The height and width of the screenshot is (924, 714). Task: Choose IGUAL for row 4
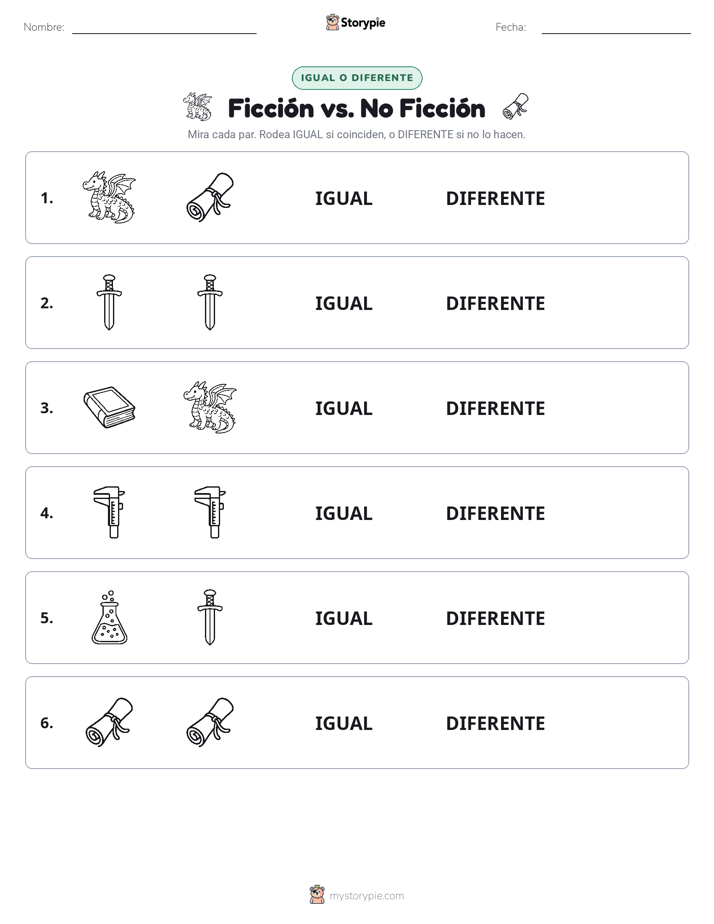[343, 513]
